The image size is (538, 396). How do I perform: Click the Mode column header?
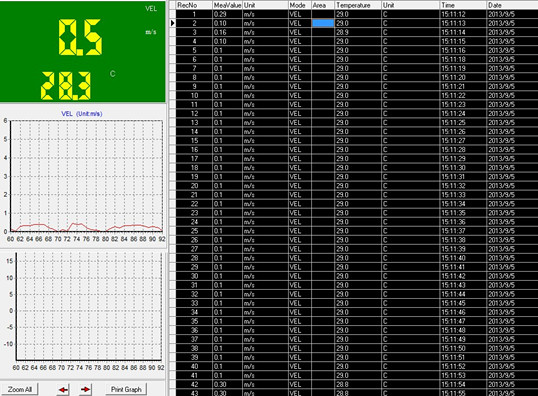300,5
